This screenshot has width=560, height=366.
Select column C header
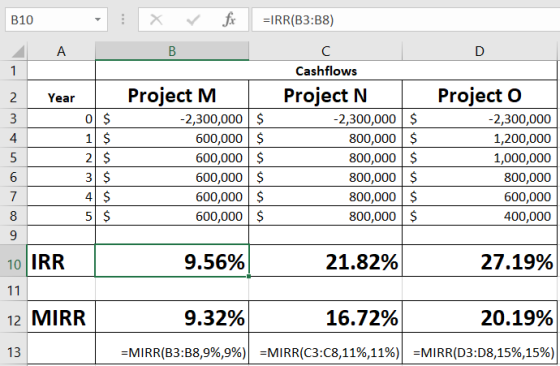tap(325, 51)
